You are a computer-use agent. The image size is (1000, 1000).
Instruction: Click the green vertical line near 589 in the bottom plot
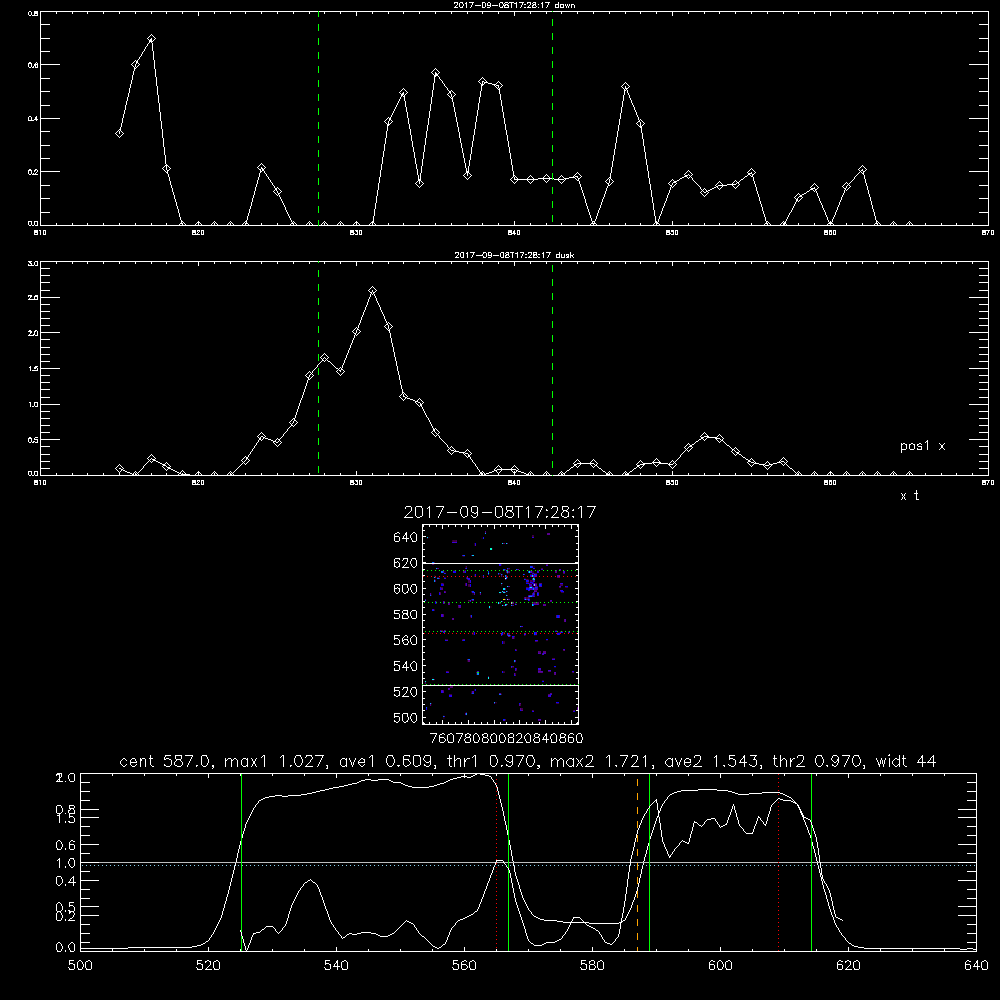pyautogui.click(x=649, y=862)
